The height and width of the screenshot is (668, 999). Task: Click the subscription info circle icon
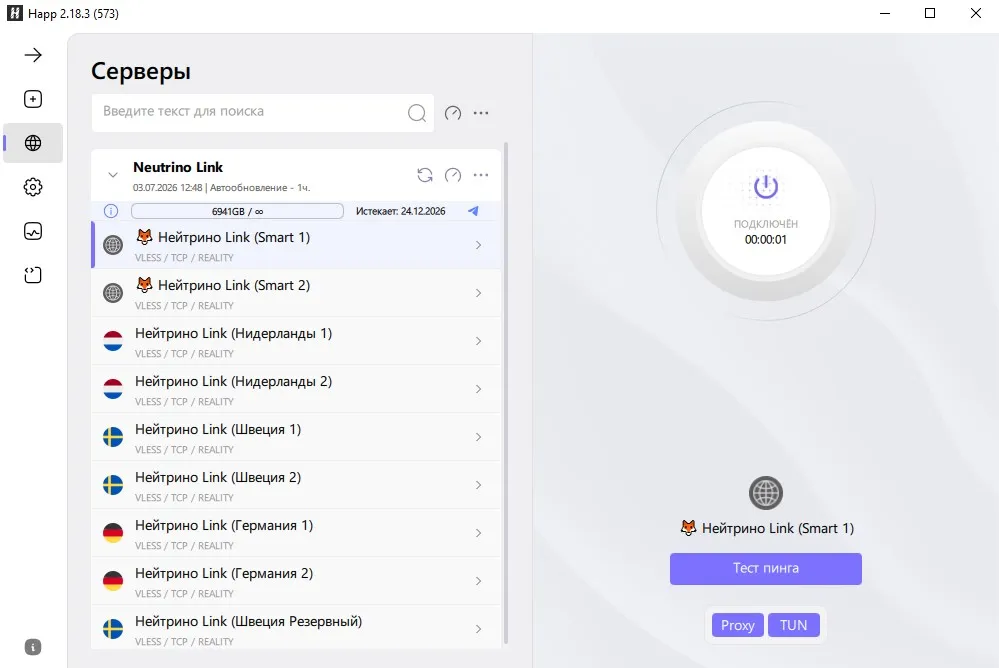111,211
